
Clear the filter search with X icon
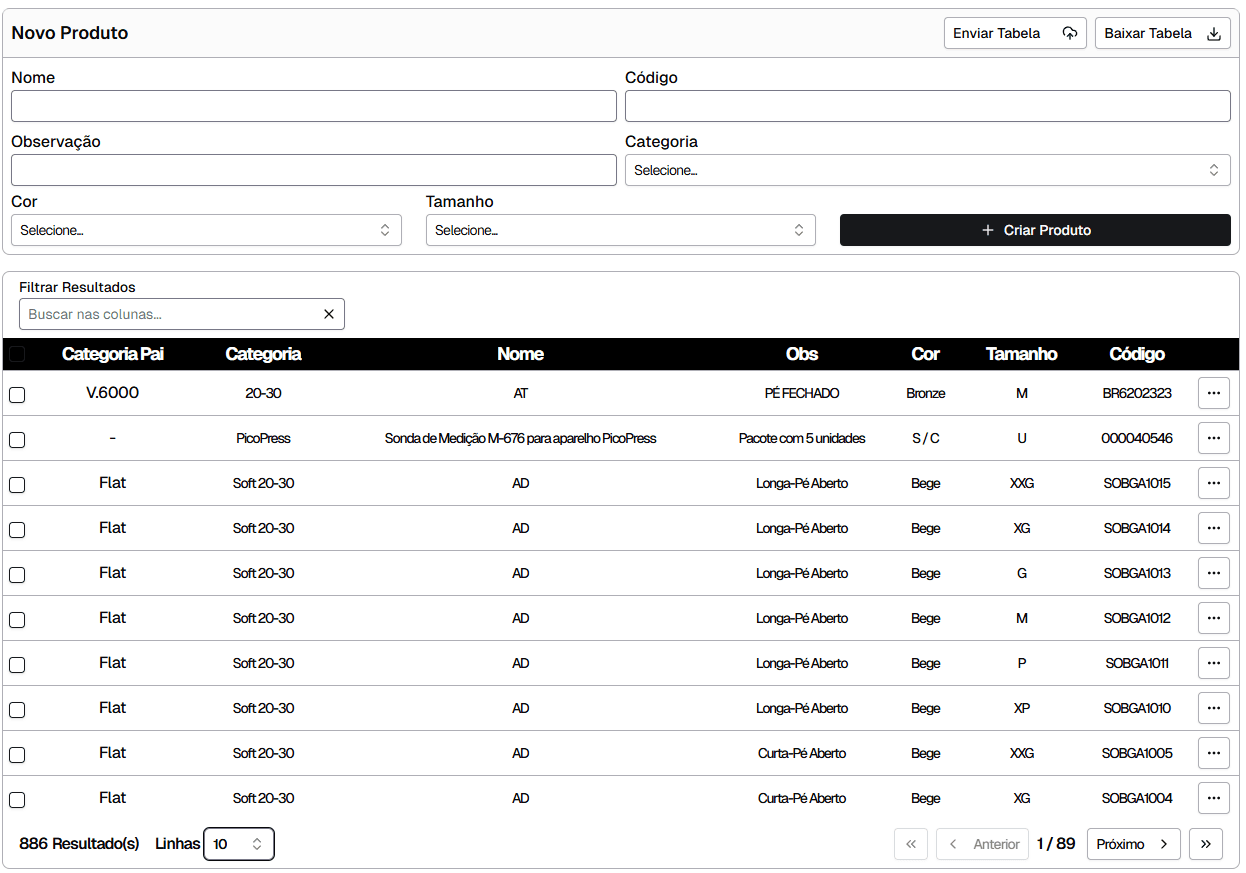329,314
